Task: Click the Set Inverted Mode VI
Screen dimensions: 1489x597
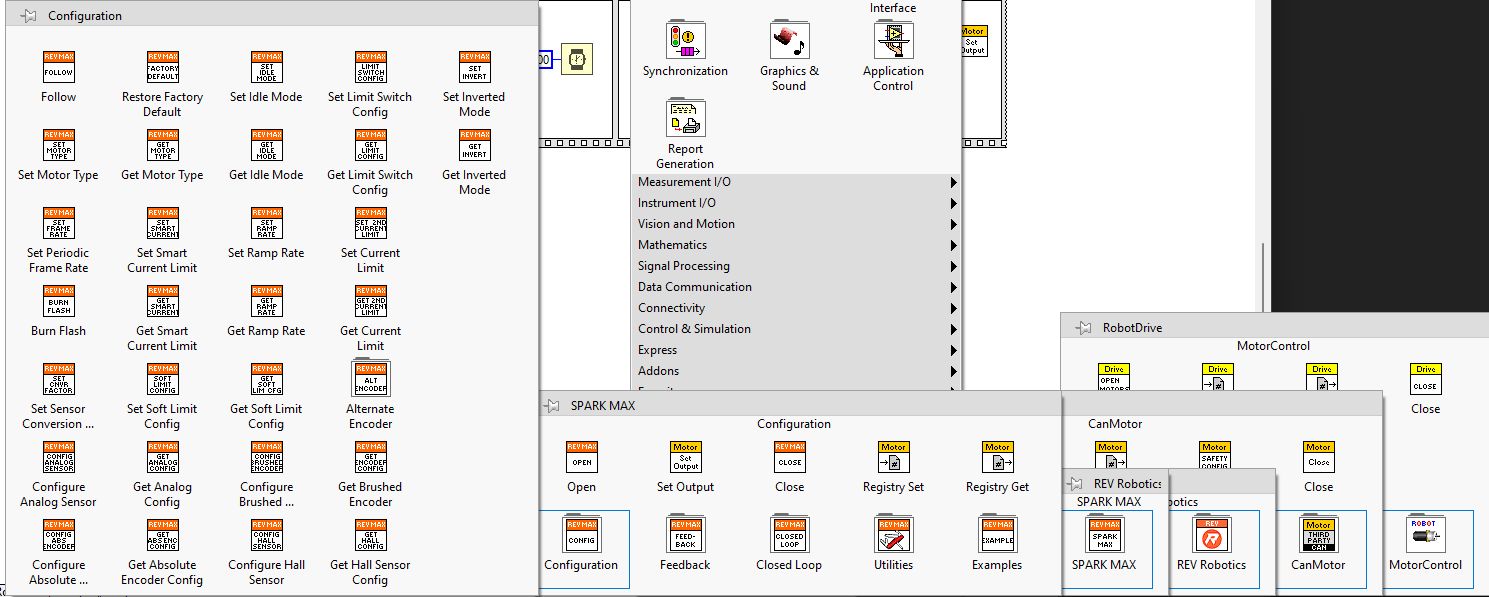Action: pyautogui.click(x=475, y=67)
